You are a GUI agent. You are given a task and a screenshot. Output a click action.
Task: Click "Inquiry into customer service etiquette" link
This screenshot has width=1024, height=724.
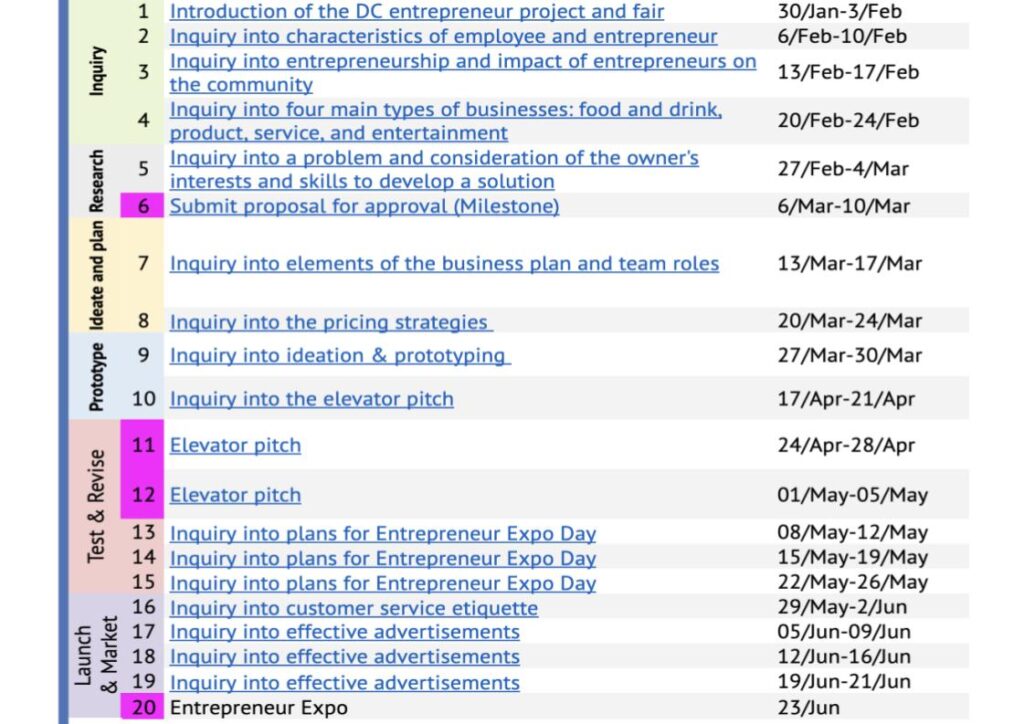pyautogui.click(x=353, y=608)
